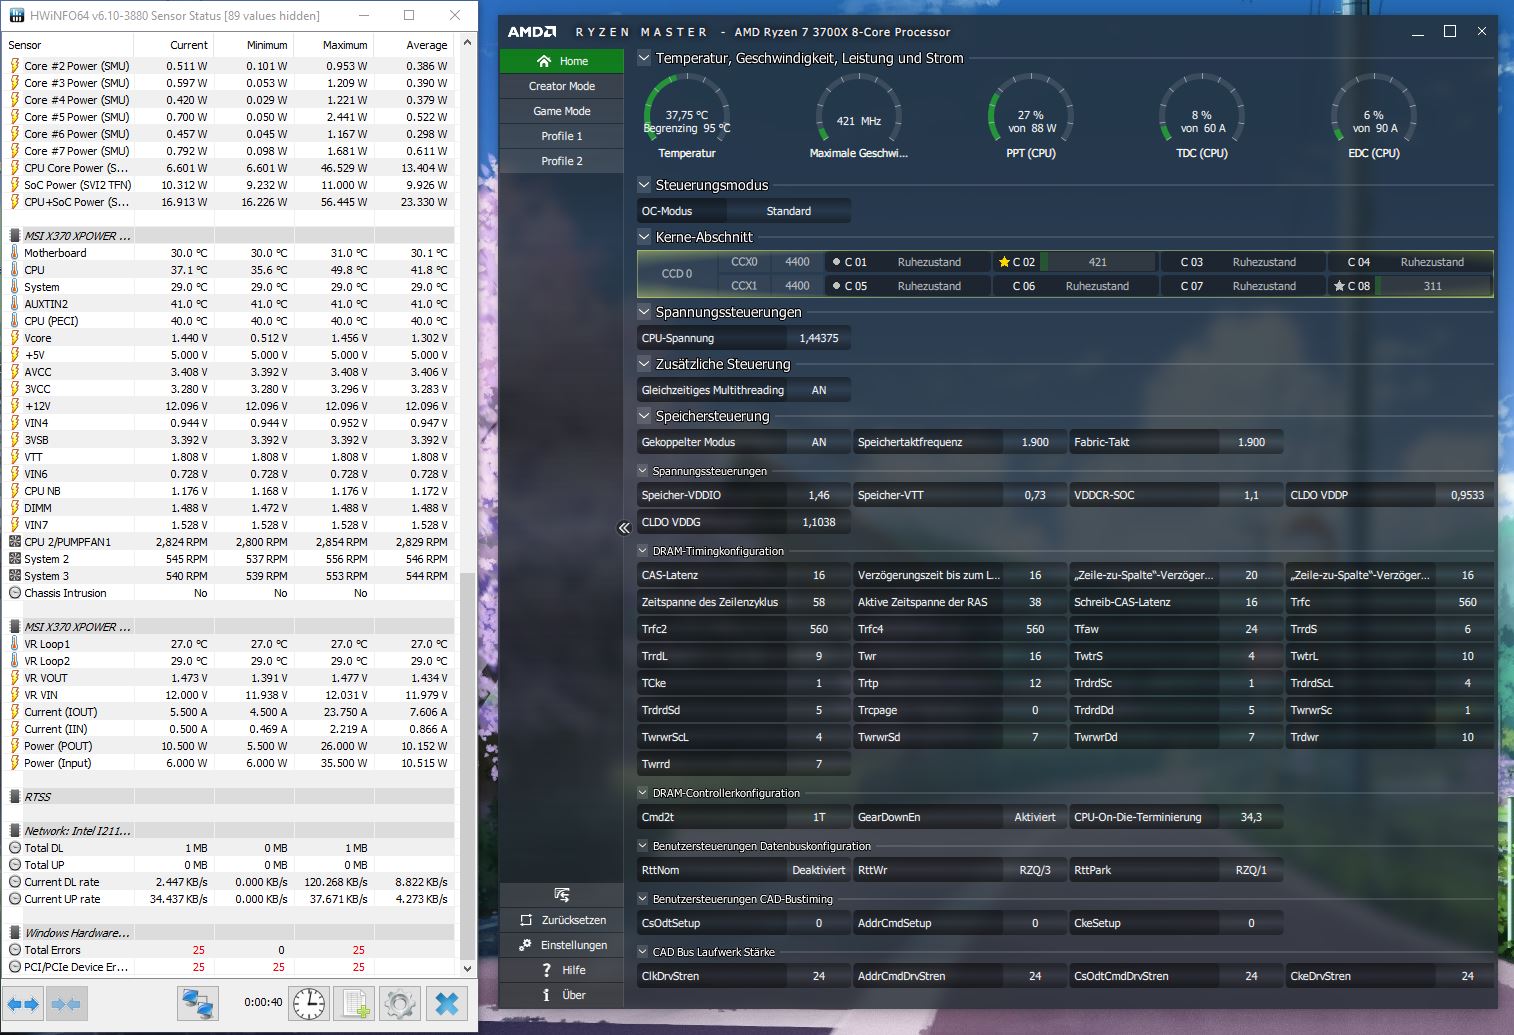The image size is (1514, 1035).
Task: Click the Current column header in HWiNFO
Action: click(174, 45)
